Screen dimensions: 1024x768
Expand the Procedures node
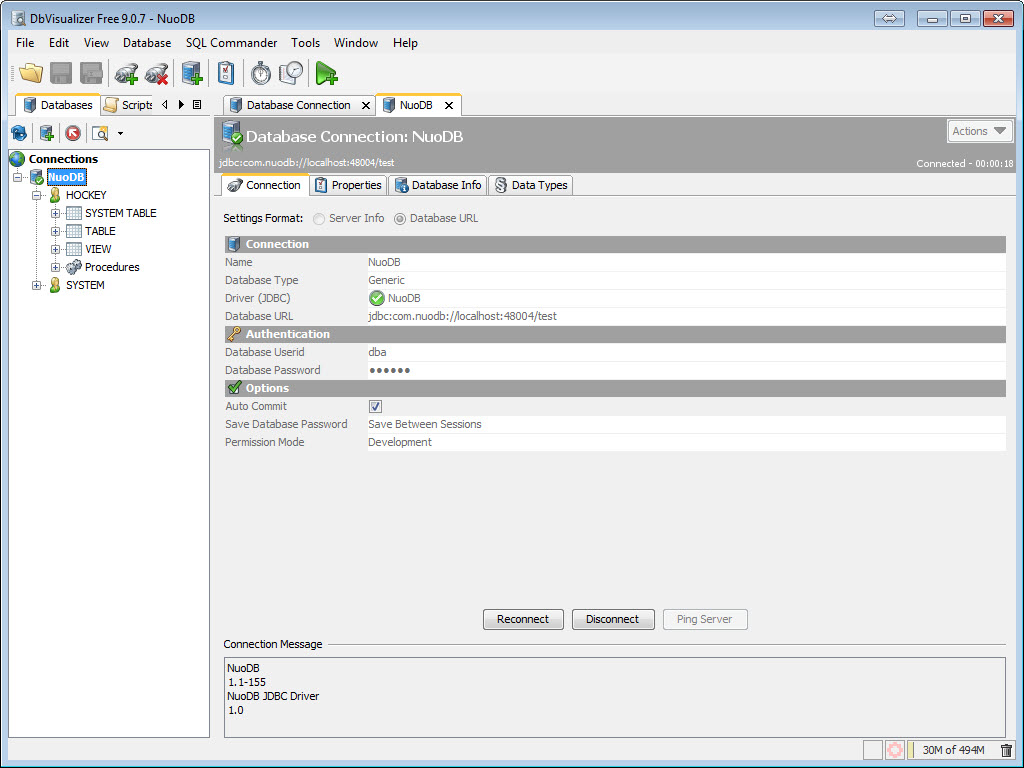(x=56, y=267)
